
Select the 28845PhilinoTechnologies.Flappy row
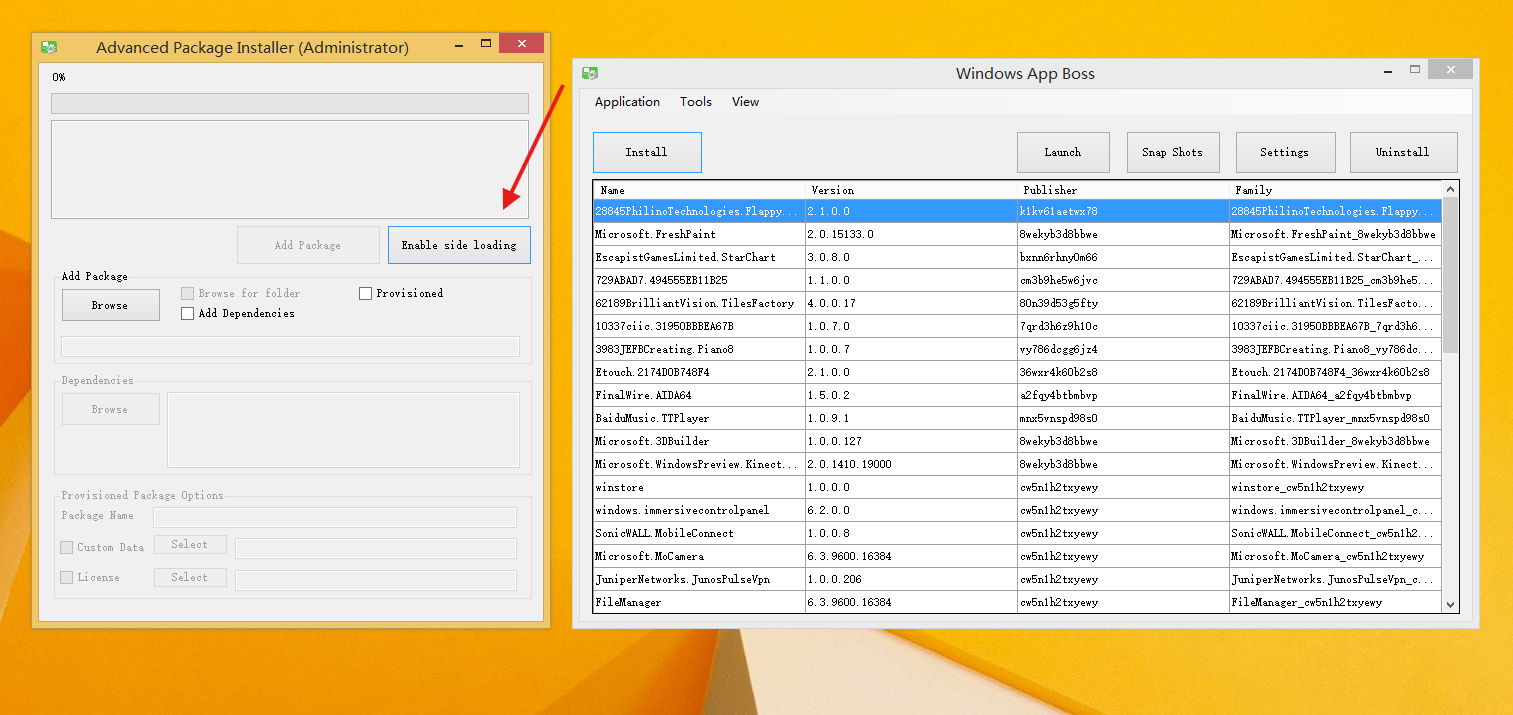click(x=1018, y=211)
